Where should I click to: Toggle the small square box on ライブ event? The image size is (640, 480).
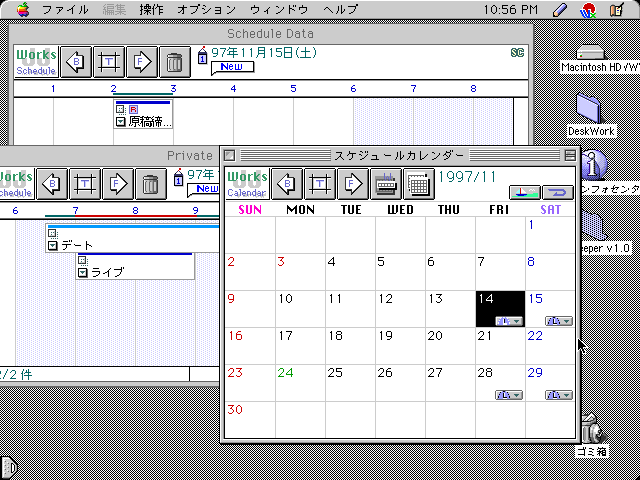pos(83,260)
